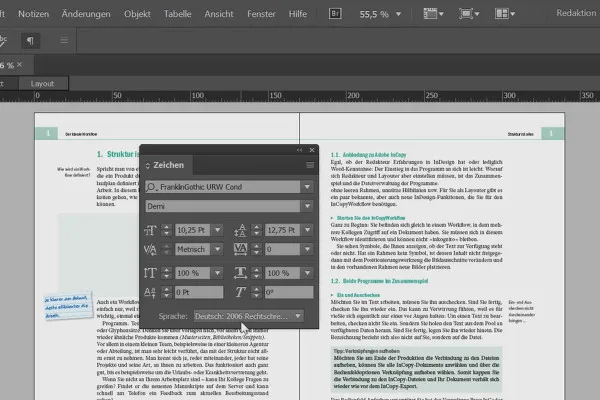Click the vertical scale stepper arrows
Screen dimensions: 600x400
point(166,273)
